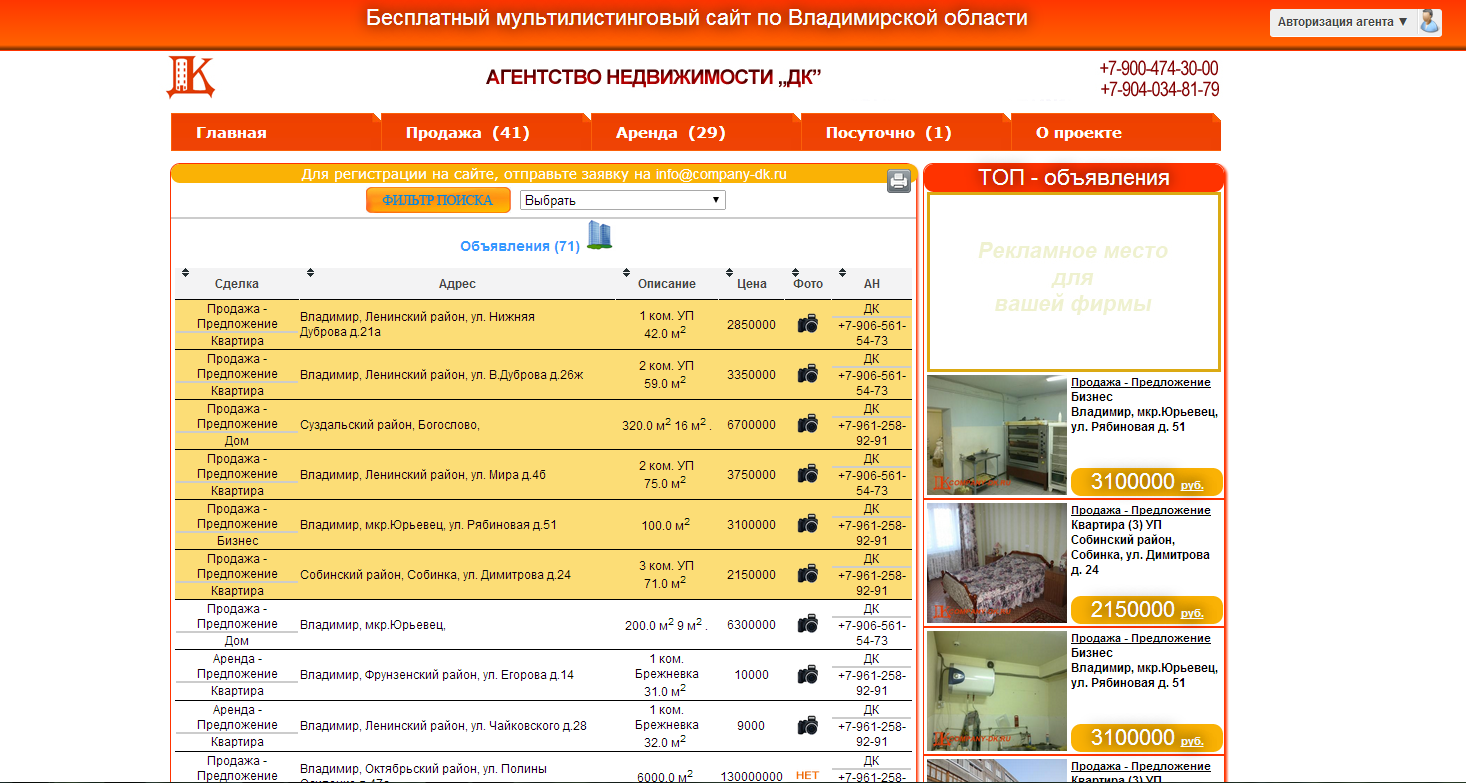Sort the table by the Сделка column arrow
Image resolution: width=1466 pixels, height=783 pixels.
185,273
